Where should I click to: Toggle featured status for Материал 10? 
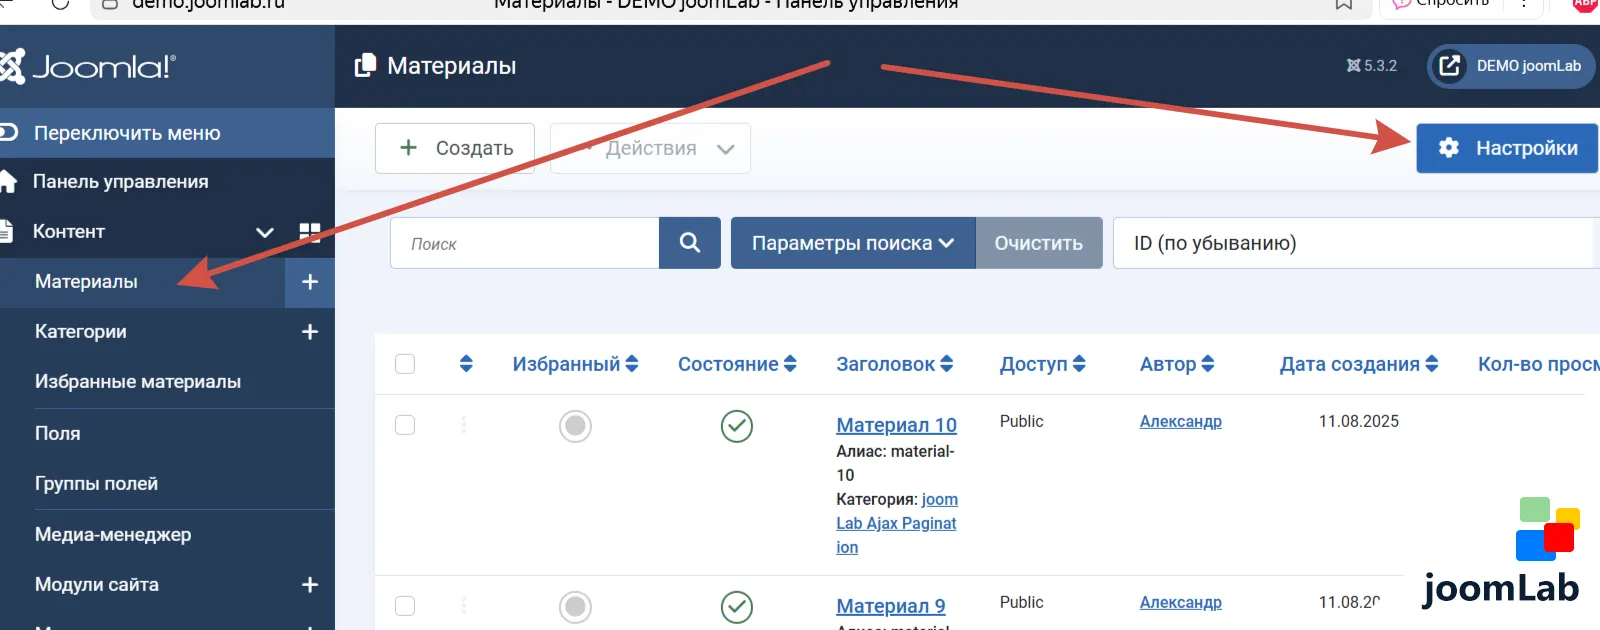tap(575, 426)
